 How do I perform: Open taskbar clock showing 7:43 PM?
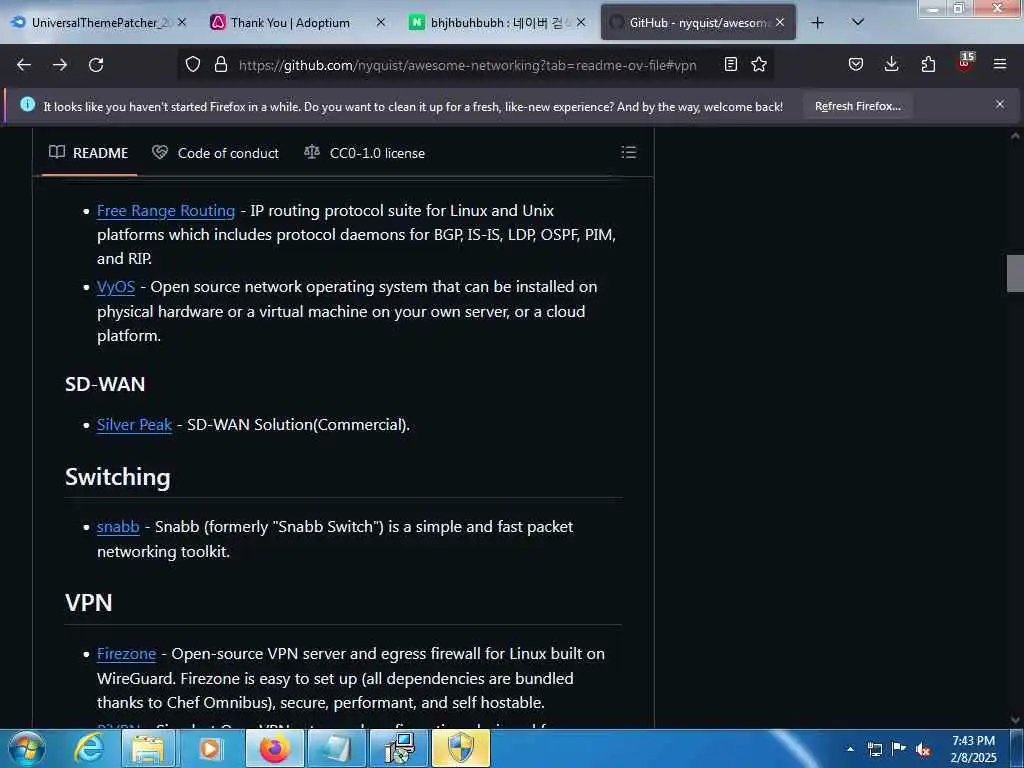(973, 749)
